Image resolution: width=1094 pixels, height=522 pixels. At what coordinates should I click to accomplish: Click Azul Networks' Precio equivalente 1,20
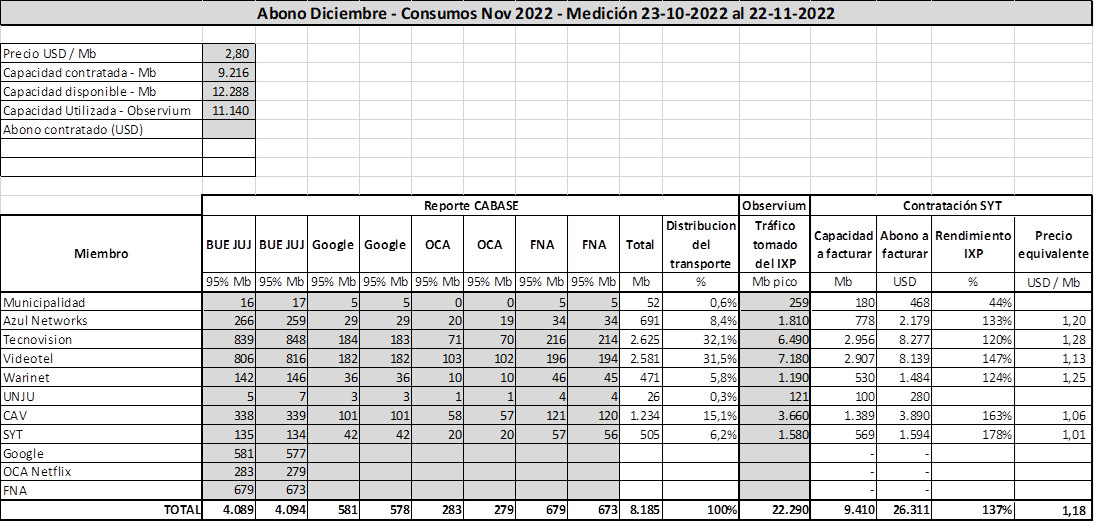pyautogui.click(x=1054, y=320)
